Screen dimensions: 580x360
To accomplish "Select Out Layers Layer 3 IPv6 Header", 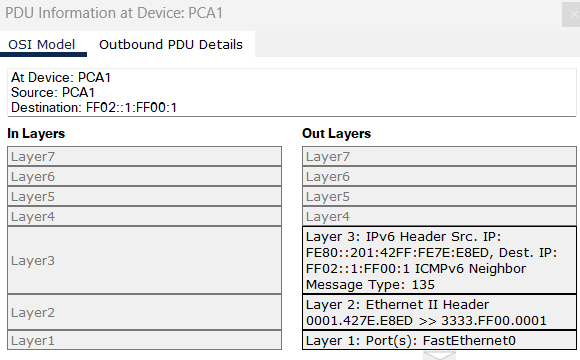I will click(439, 260).
